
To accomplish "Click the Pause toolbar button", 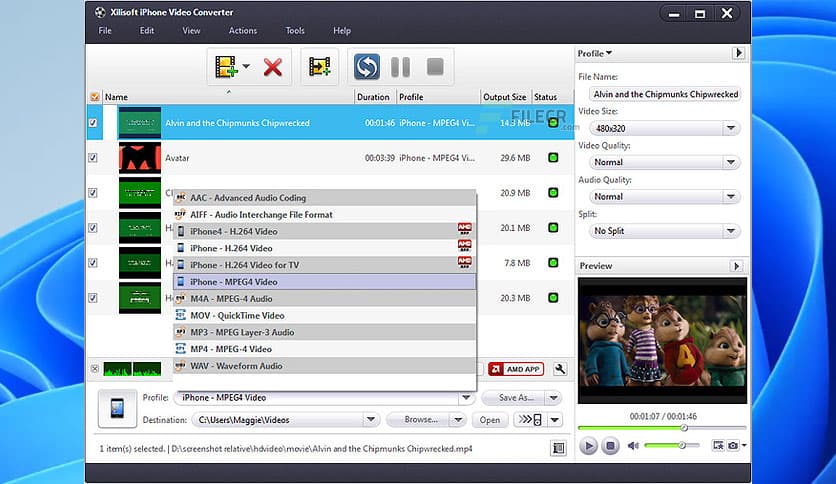I will (x=400, y=67).
